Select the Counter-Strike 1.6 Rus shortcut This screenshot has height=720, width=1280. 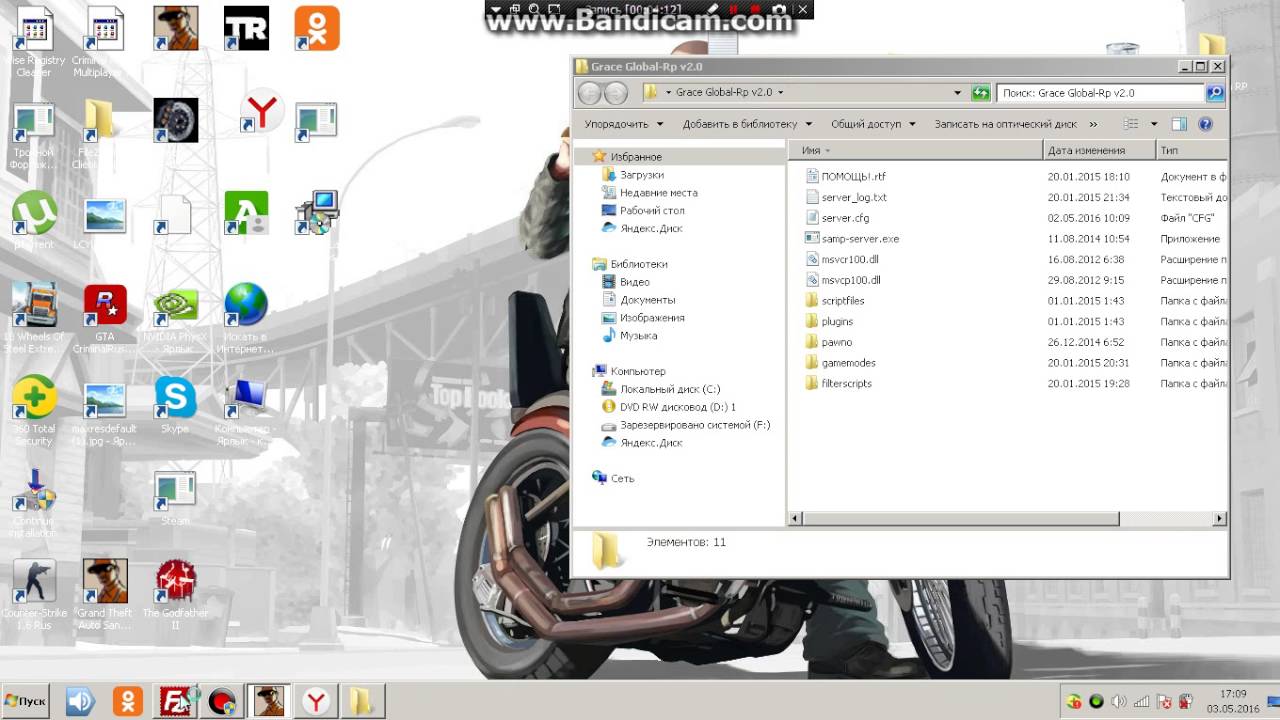[34, 594]
